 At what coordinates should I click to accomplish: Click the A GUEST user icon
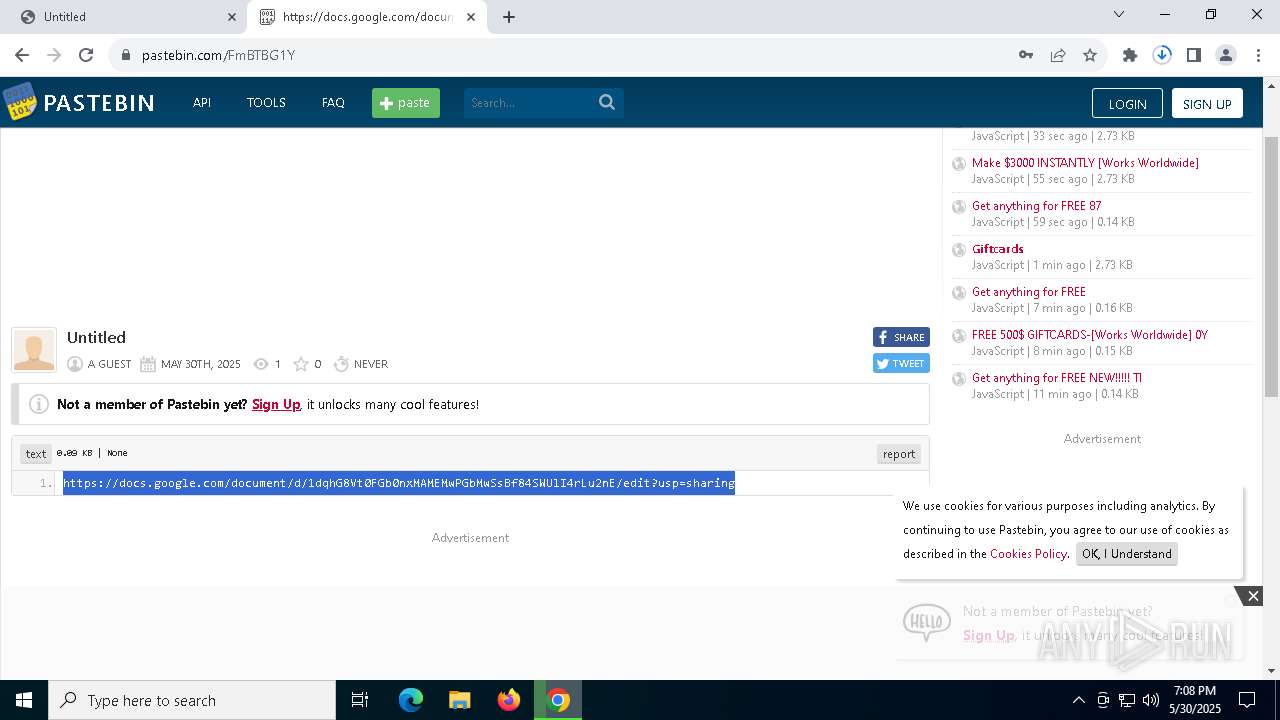(75, 364)
